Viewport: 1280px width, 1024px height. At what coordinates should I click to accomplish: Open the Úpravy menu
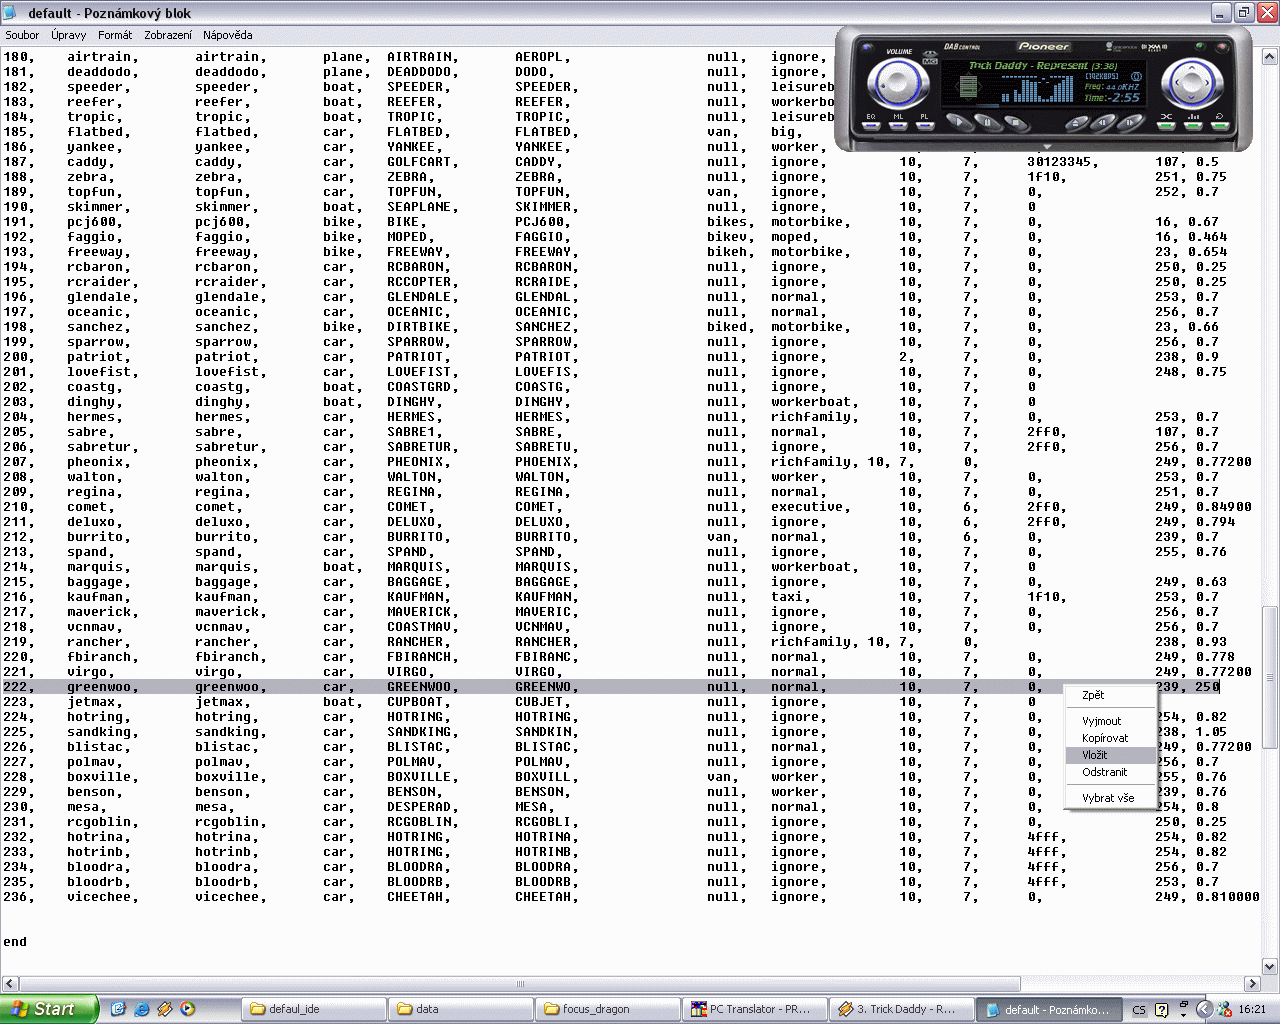pyautogui.click(x=69, y=35)
